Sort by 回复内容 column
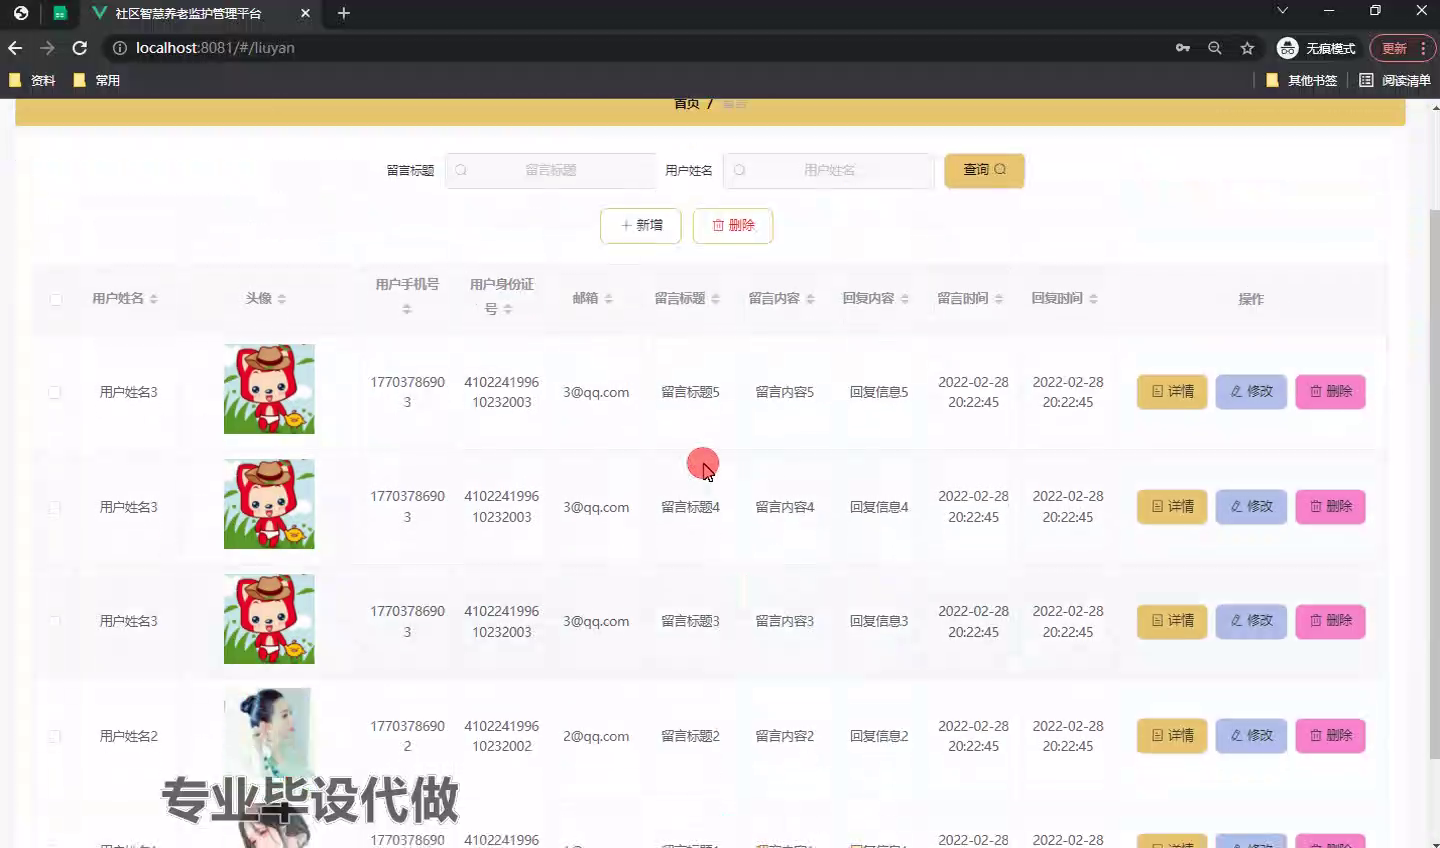 tap(904, 299)
